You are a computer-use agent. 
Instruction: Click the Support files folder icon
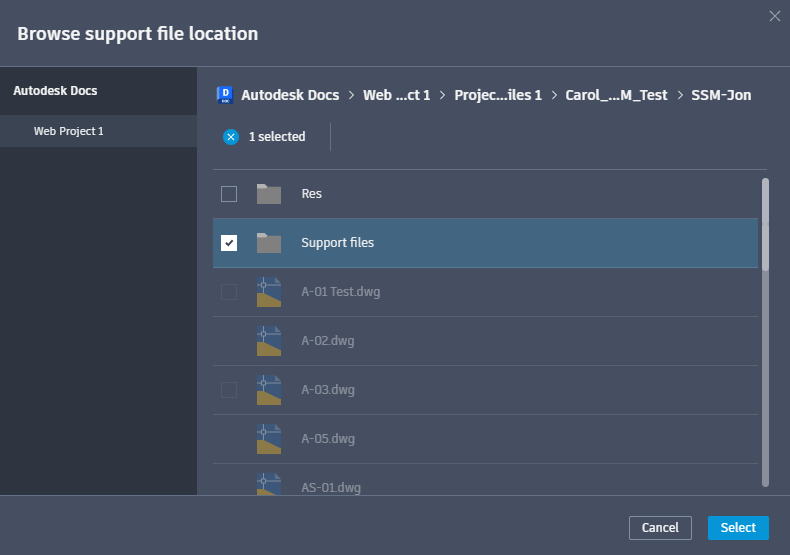pyautogui.click(x=268, y=243)
